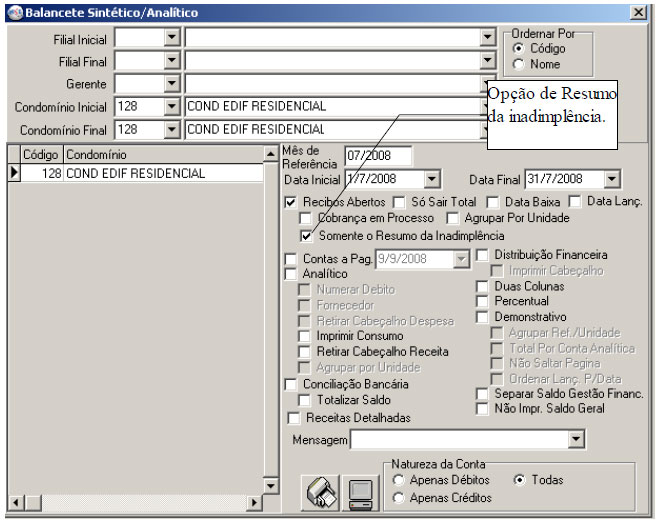Select Nome in Ordenar Por
The width and height of the screenshot is (658, 523).
(518, 64)
